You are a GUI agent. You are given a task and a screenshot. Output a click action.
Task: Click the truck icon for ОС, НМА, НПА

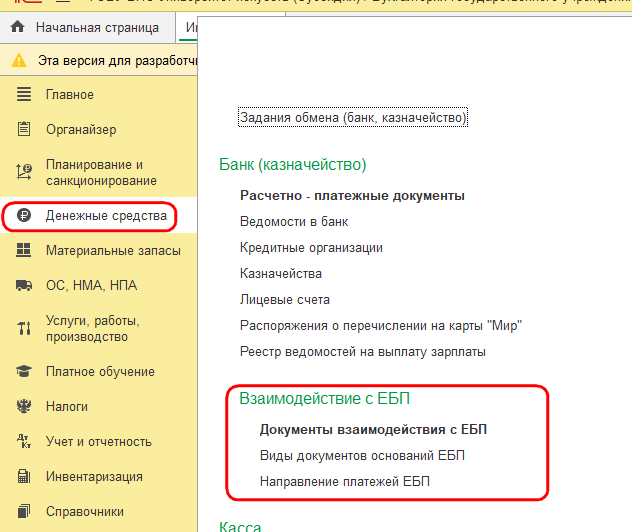[x=24, y=285]
